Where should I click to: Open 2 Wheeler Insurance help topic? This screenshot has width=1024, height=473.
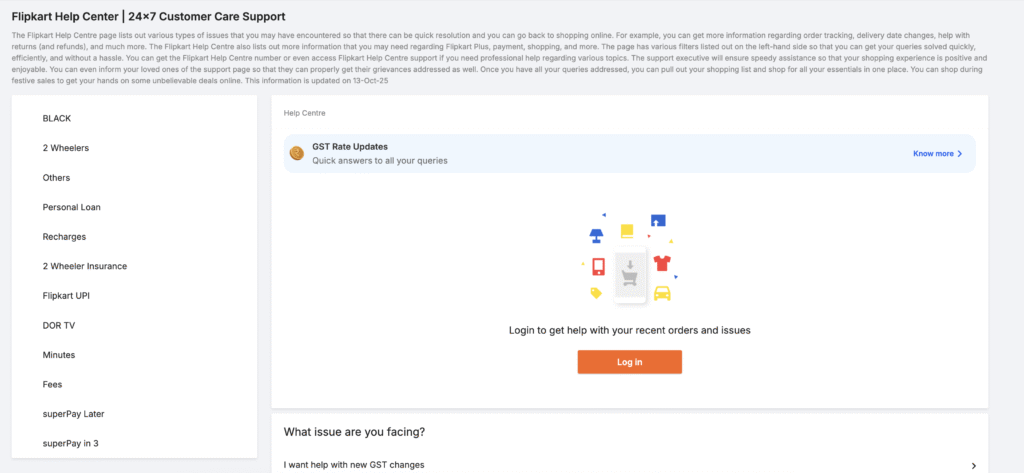pyautogui.click(x=85, y=266)
